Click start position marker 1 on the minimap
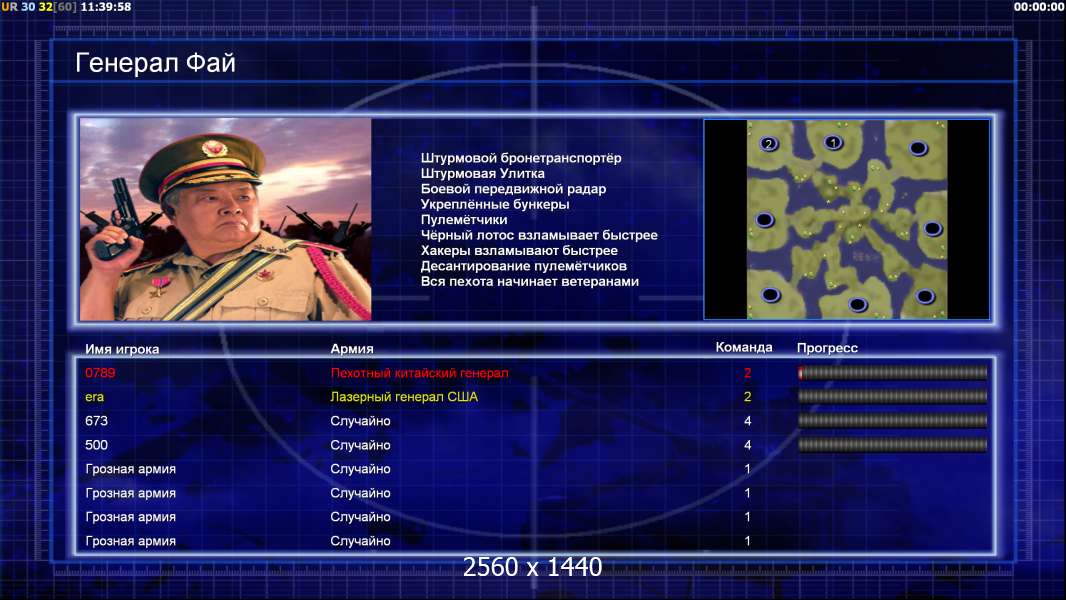1066x600 pixels. click(833, 143)
